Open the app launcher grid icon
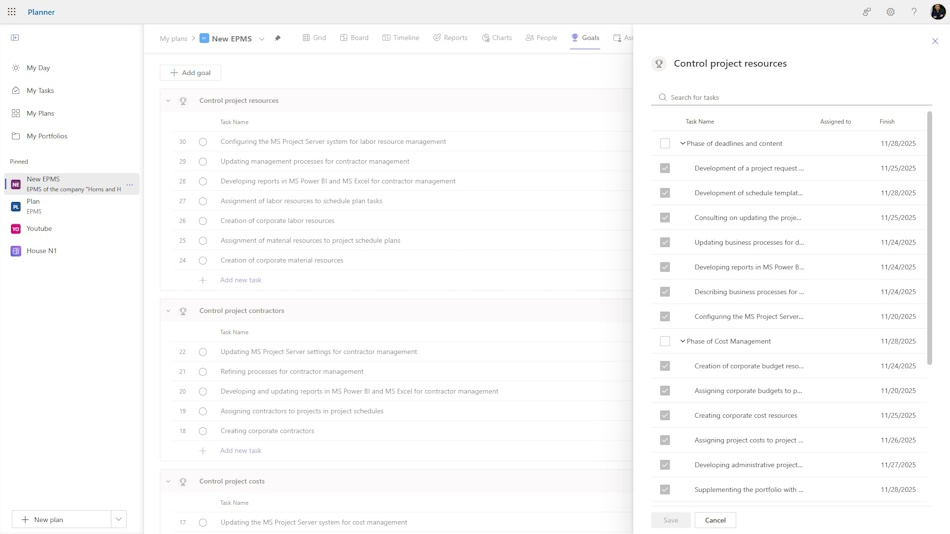The width and height of the screenshot is (950, 534). (x=12, y=12)
